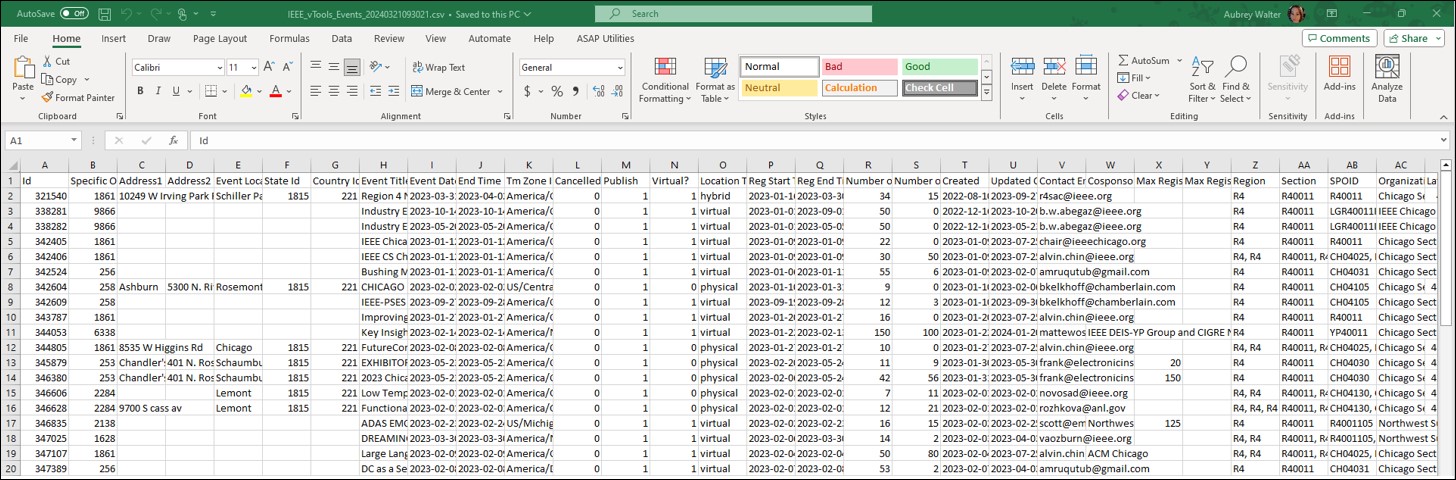Image resolution: width=1456 pixels, height=480 pixels.
Task: Click the Copy icon in Clipboard
Action: pyautogui.click(x=48, y=80)
